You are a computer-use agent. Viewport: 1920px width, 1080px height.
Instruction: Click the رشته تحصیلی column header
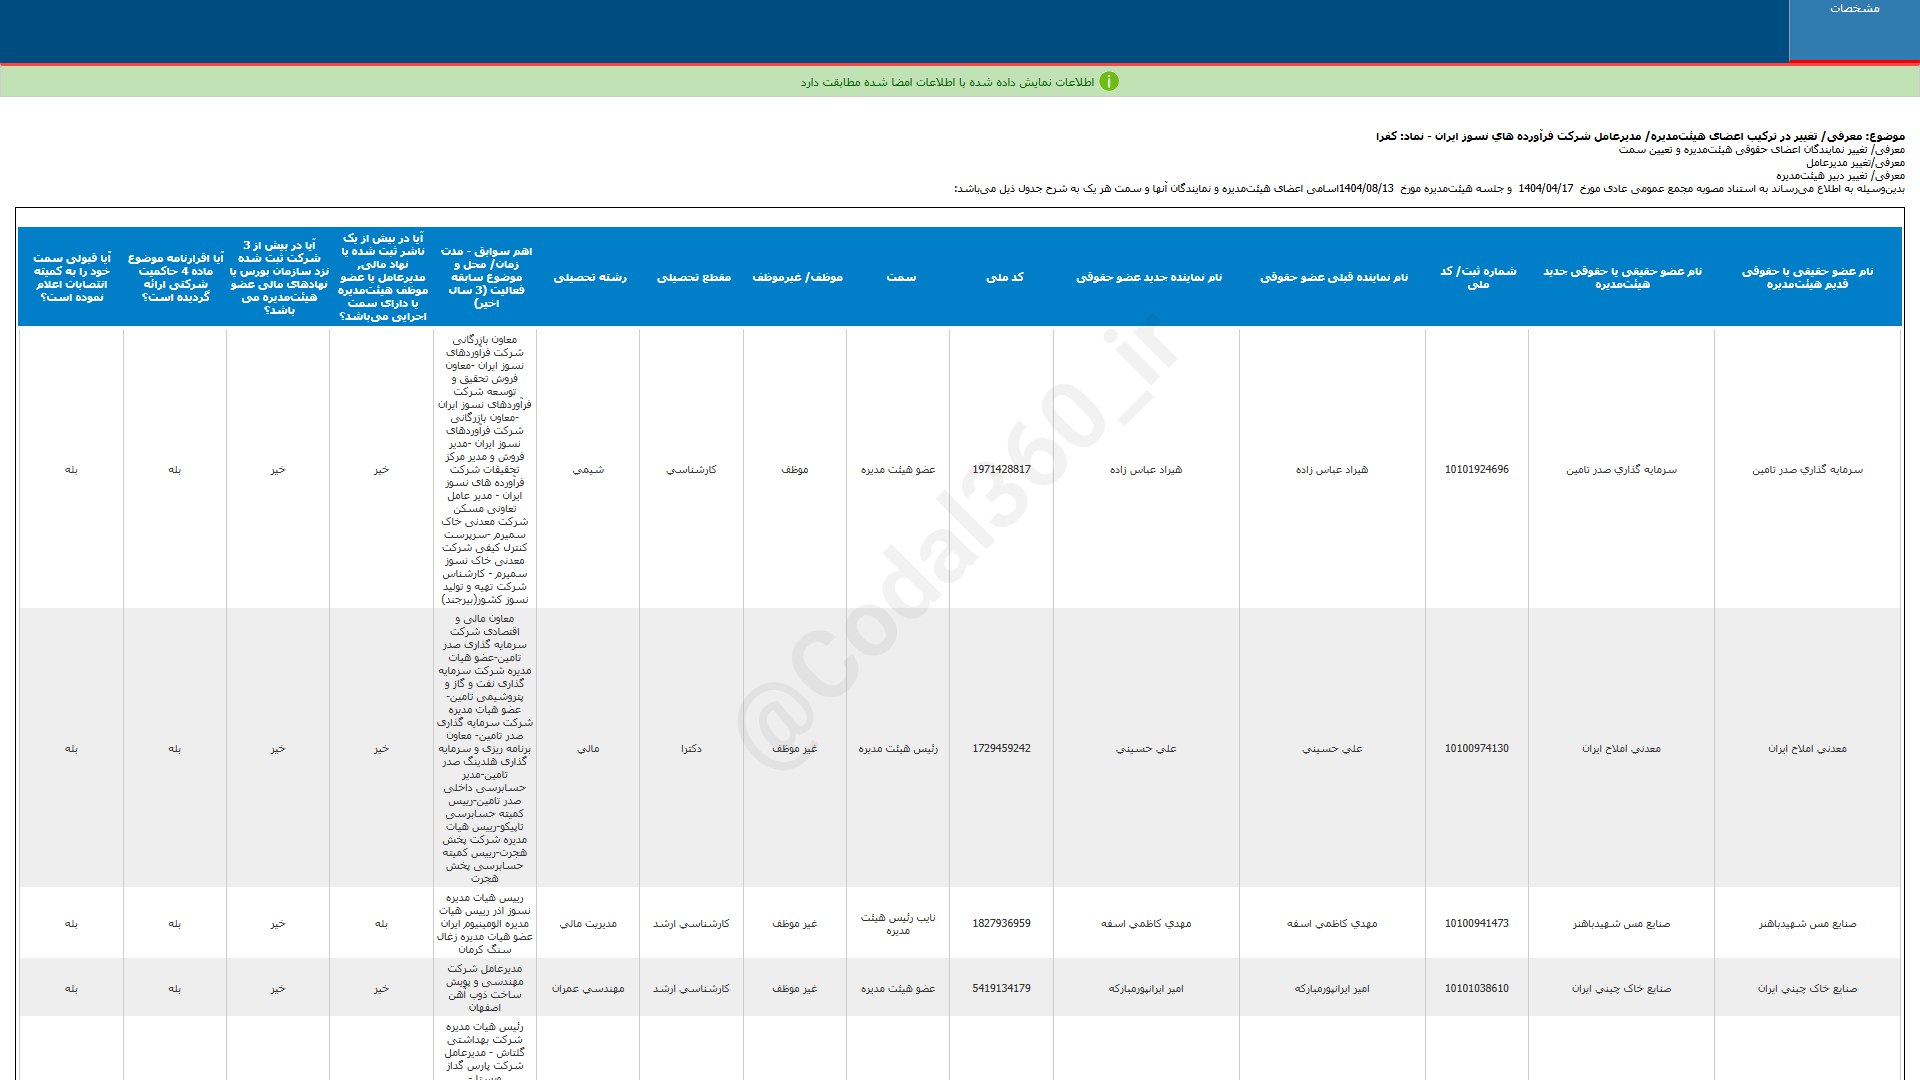click(x=590, y=277)
